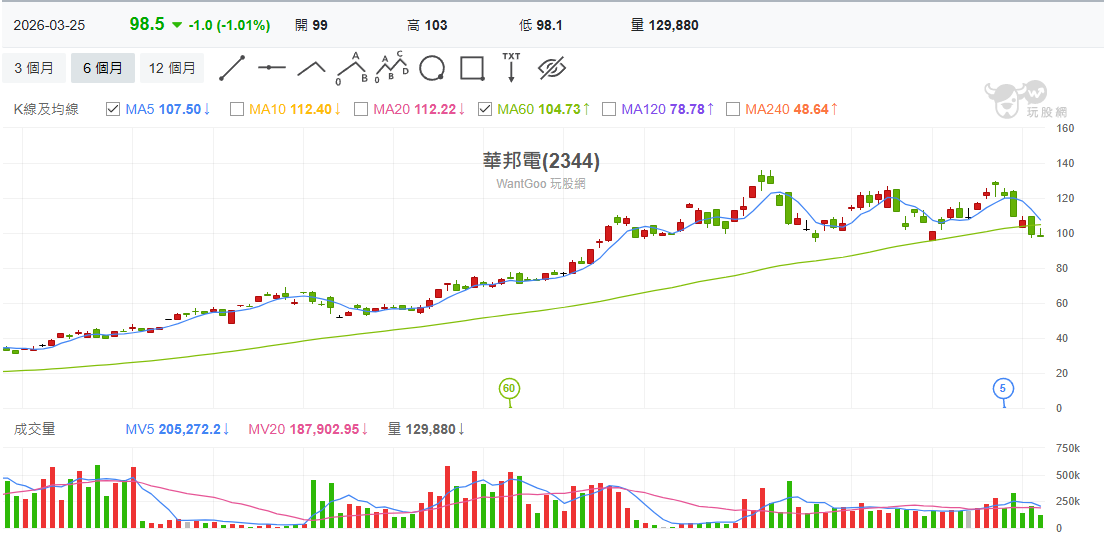Switch to the 3 個月 range tab

[x=34, y=68]
